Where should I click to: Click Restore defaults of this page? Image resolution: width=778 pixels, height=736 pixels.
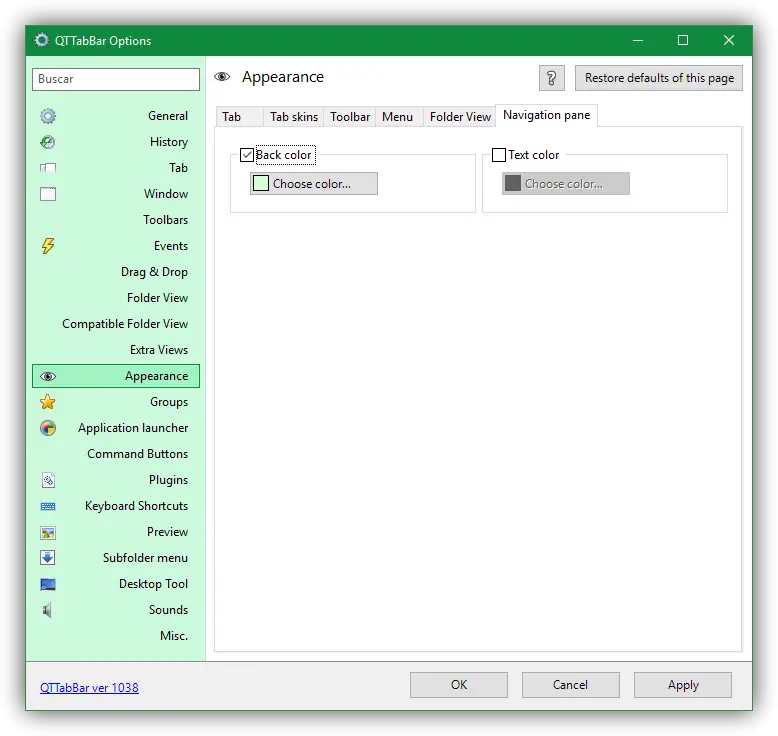click(659, 78)
